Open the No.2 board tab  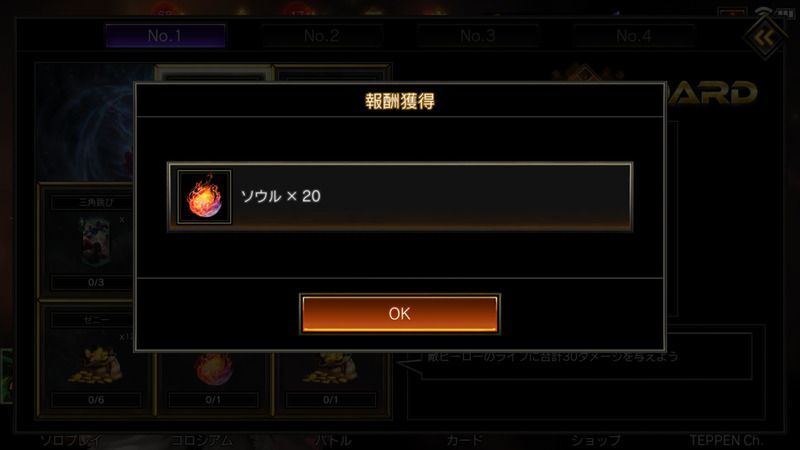[x=321, y=36]
